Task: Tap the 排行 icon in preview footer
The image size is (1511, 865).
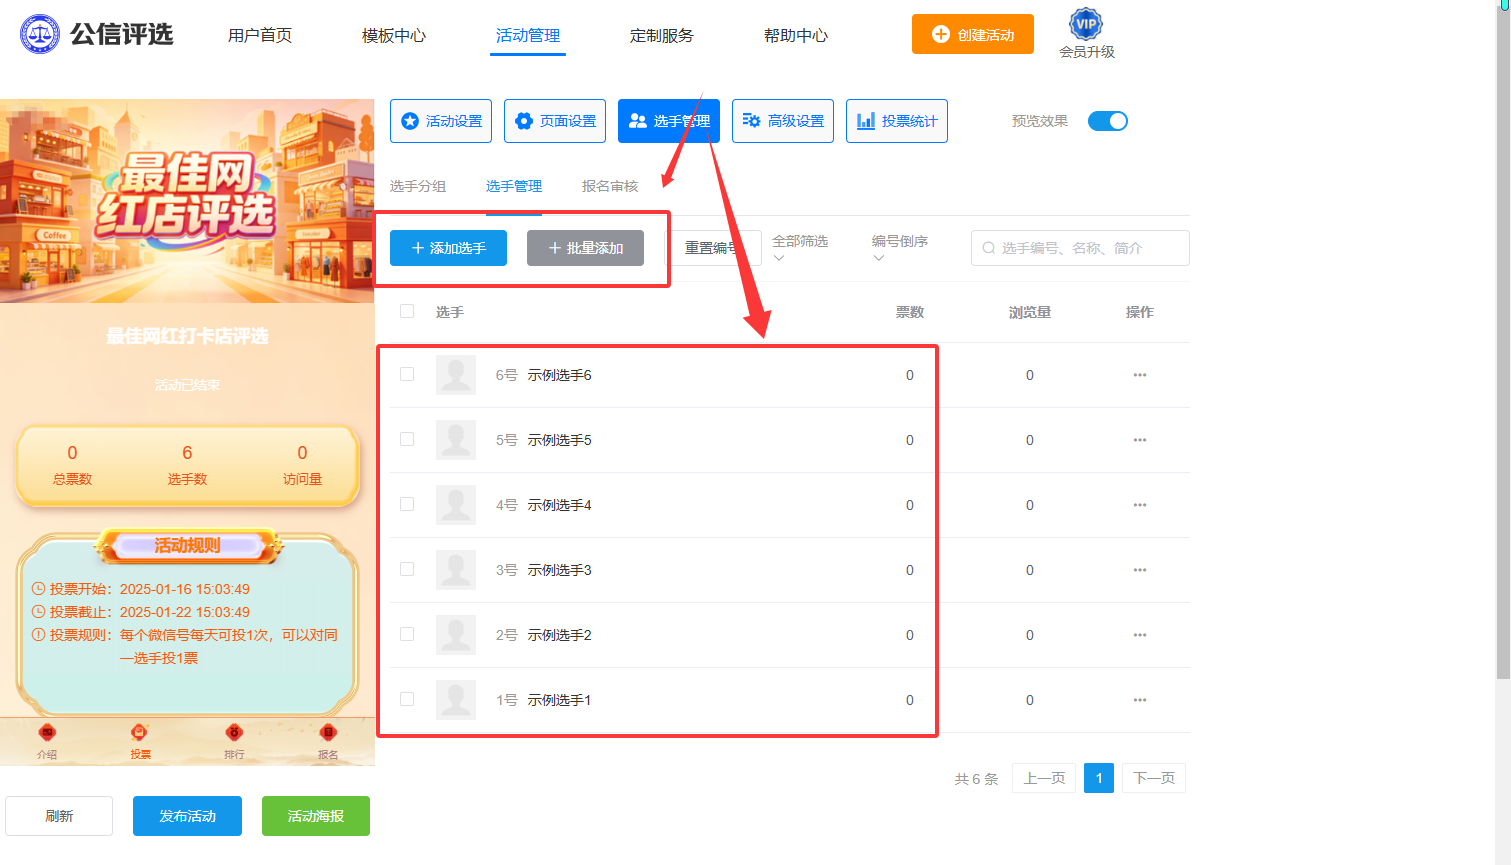Action: pos(234,732)
